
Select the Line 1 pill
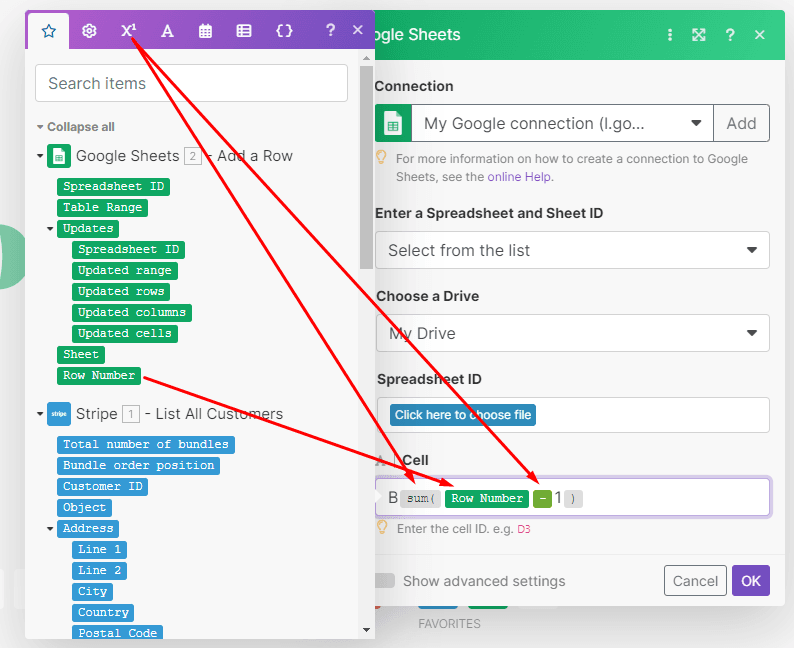[99, 550]
